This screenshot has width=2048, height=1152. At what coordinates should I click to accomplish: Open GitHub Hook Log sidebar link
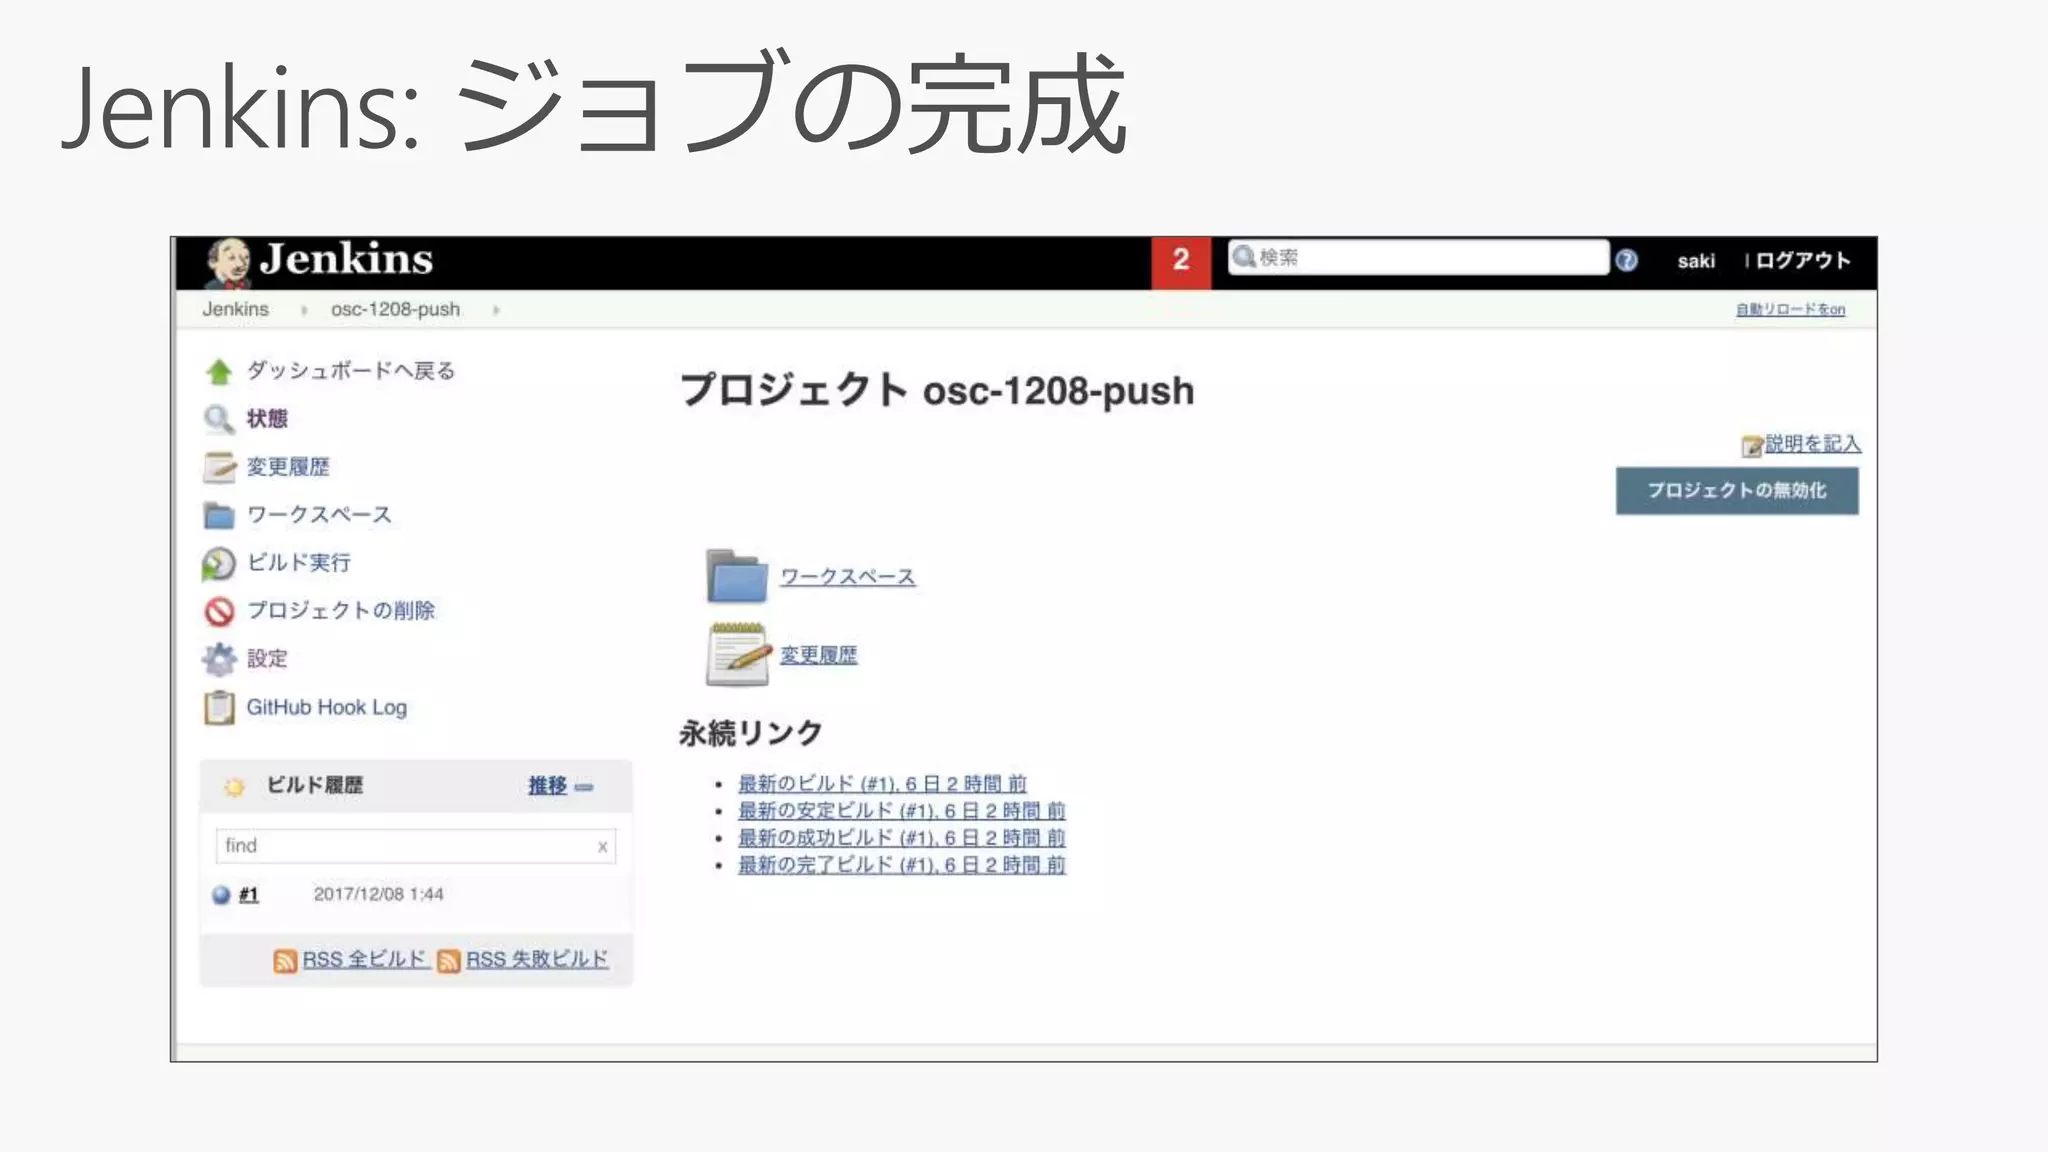[327, 707]
